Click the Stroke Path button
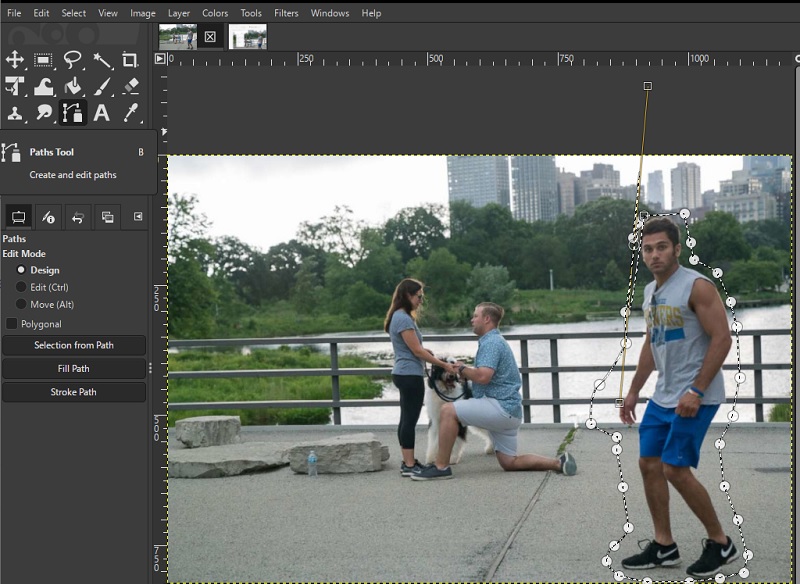 (x=74, y=392)
